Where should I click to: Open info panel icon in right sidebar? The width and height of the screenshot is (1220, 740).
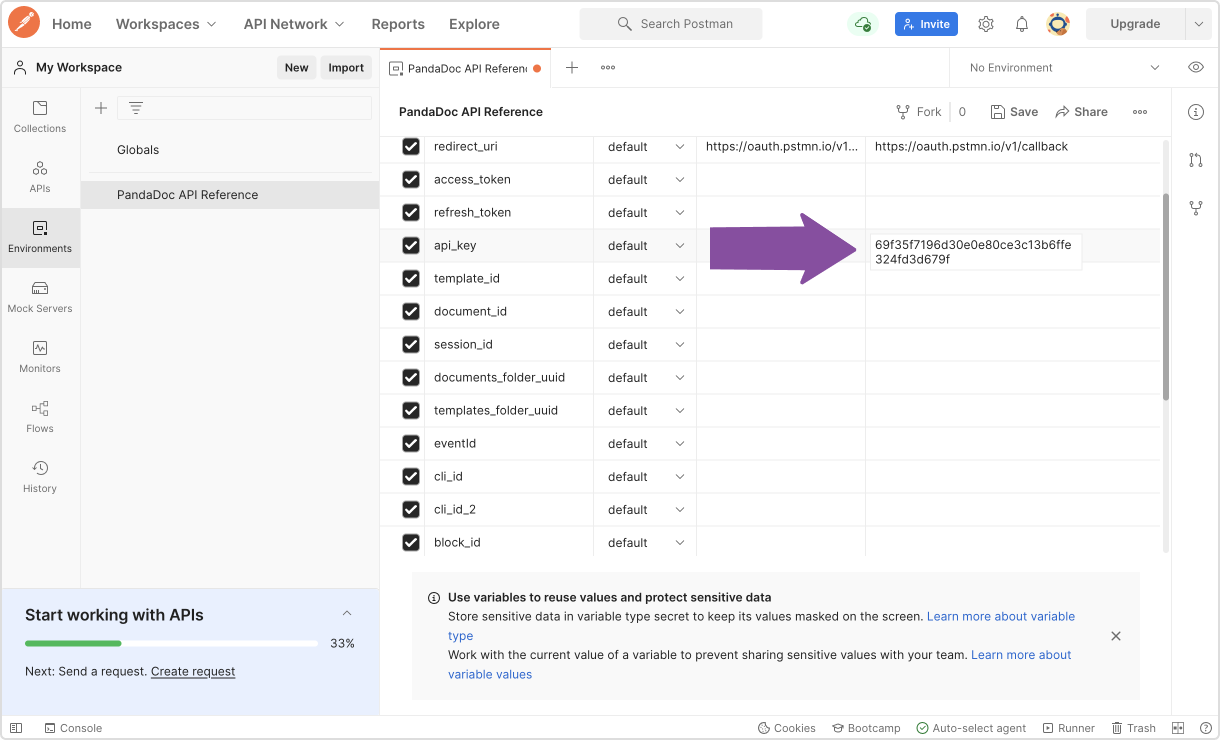point(1195,112)
